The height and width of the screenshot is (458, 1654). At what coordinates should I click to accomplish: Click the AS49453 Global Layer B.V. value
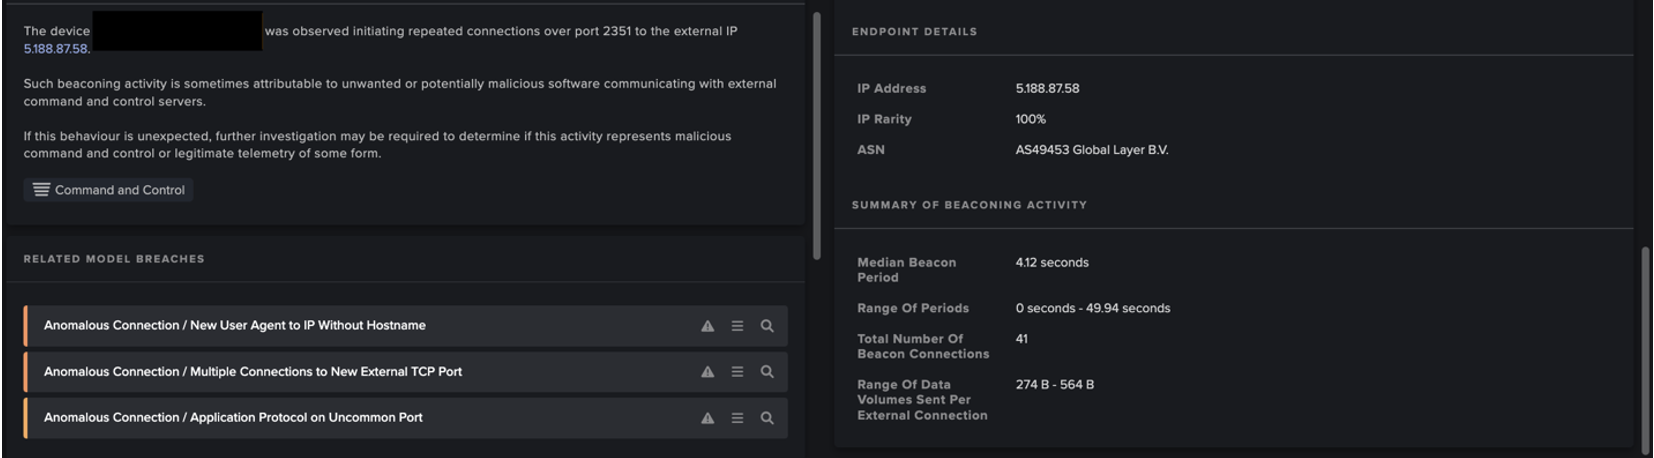pyautogui.click(x=1091, y=150)
